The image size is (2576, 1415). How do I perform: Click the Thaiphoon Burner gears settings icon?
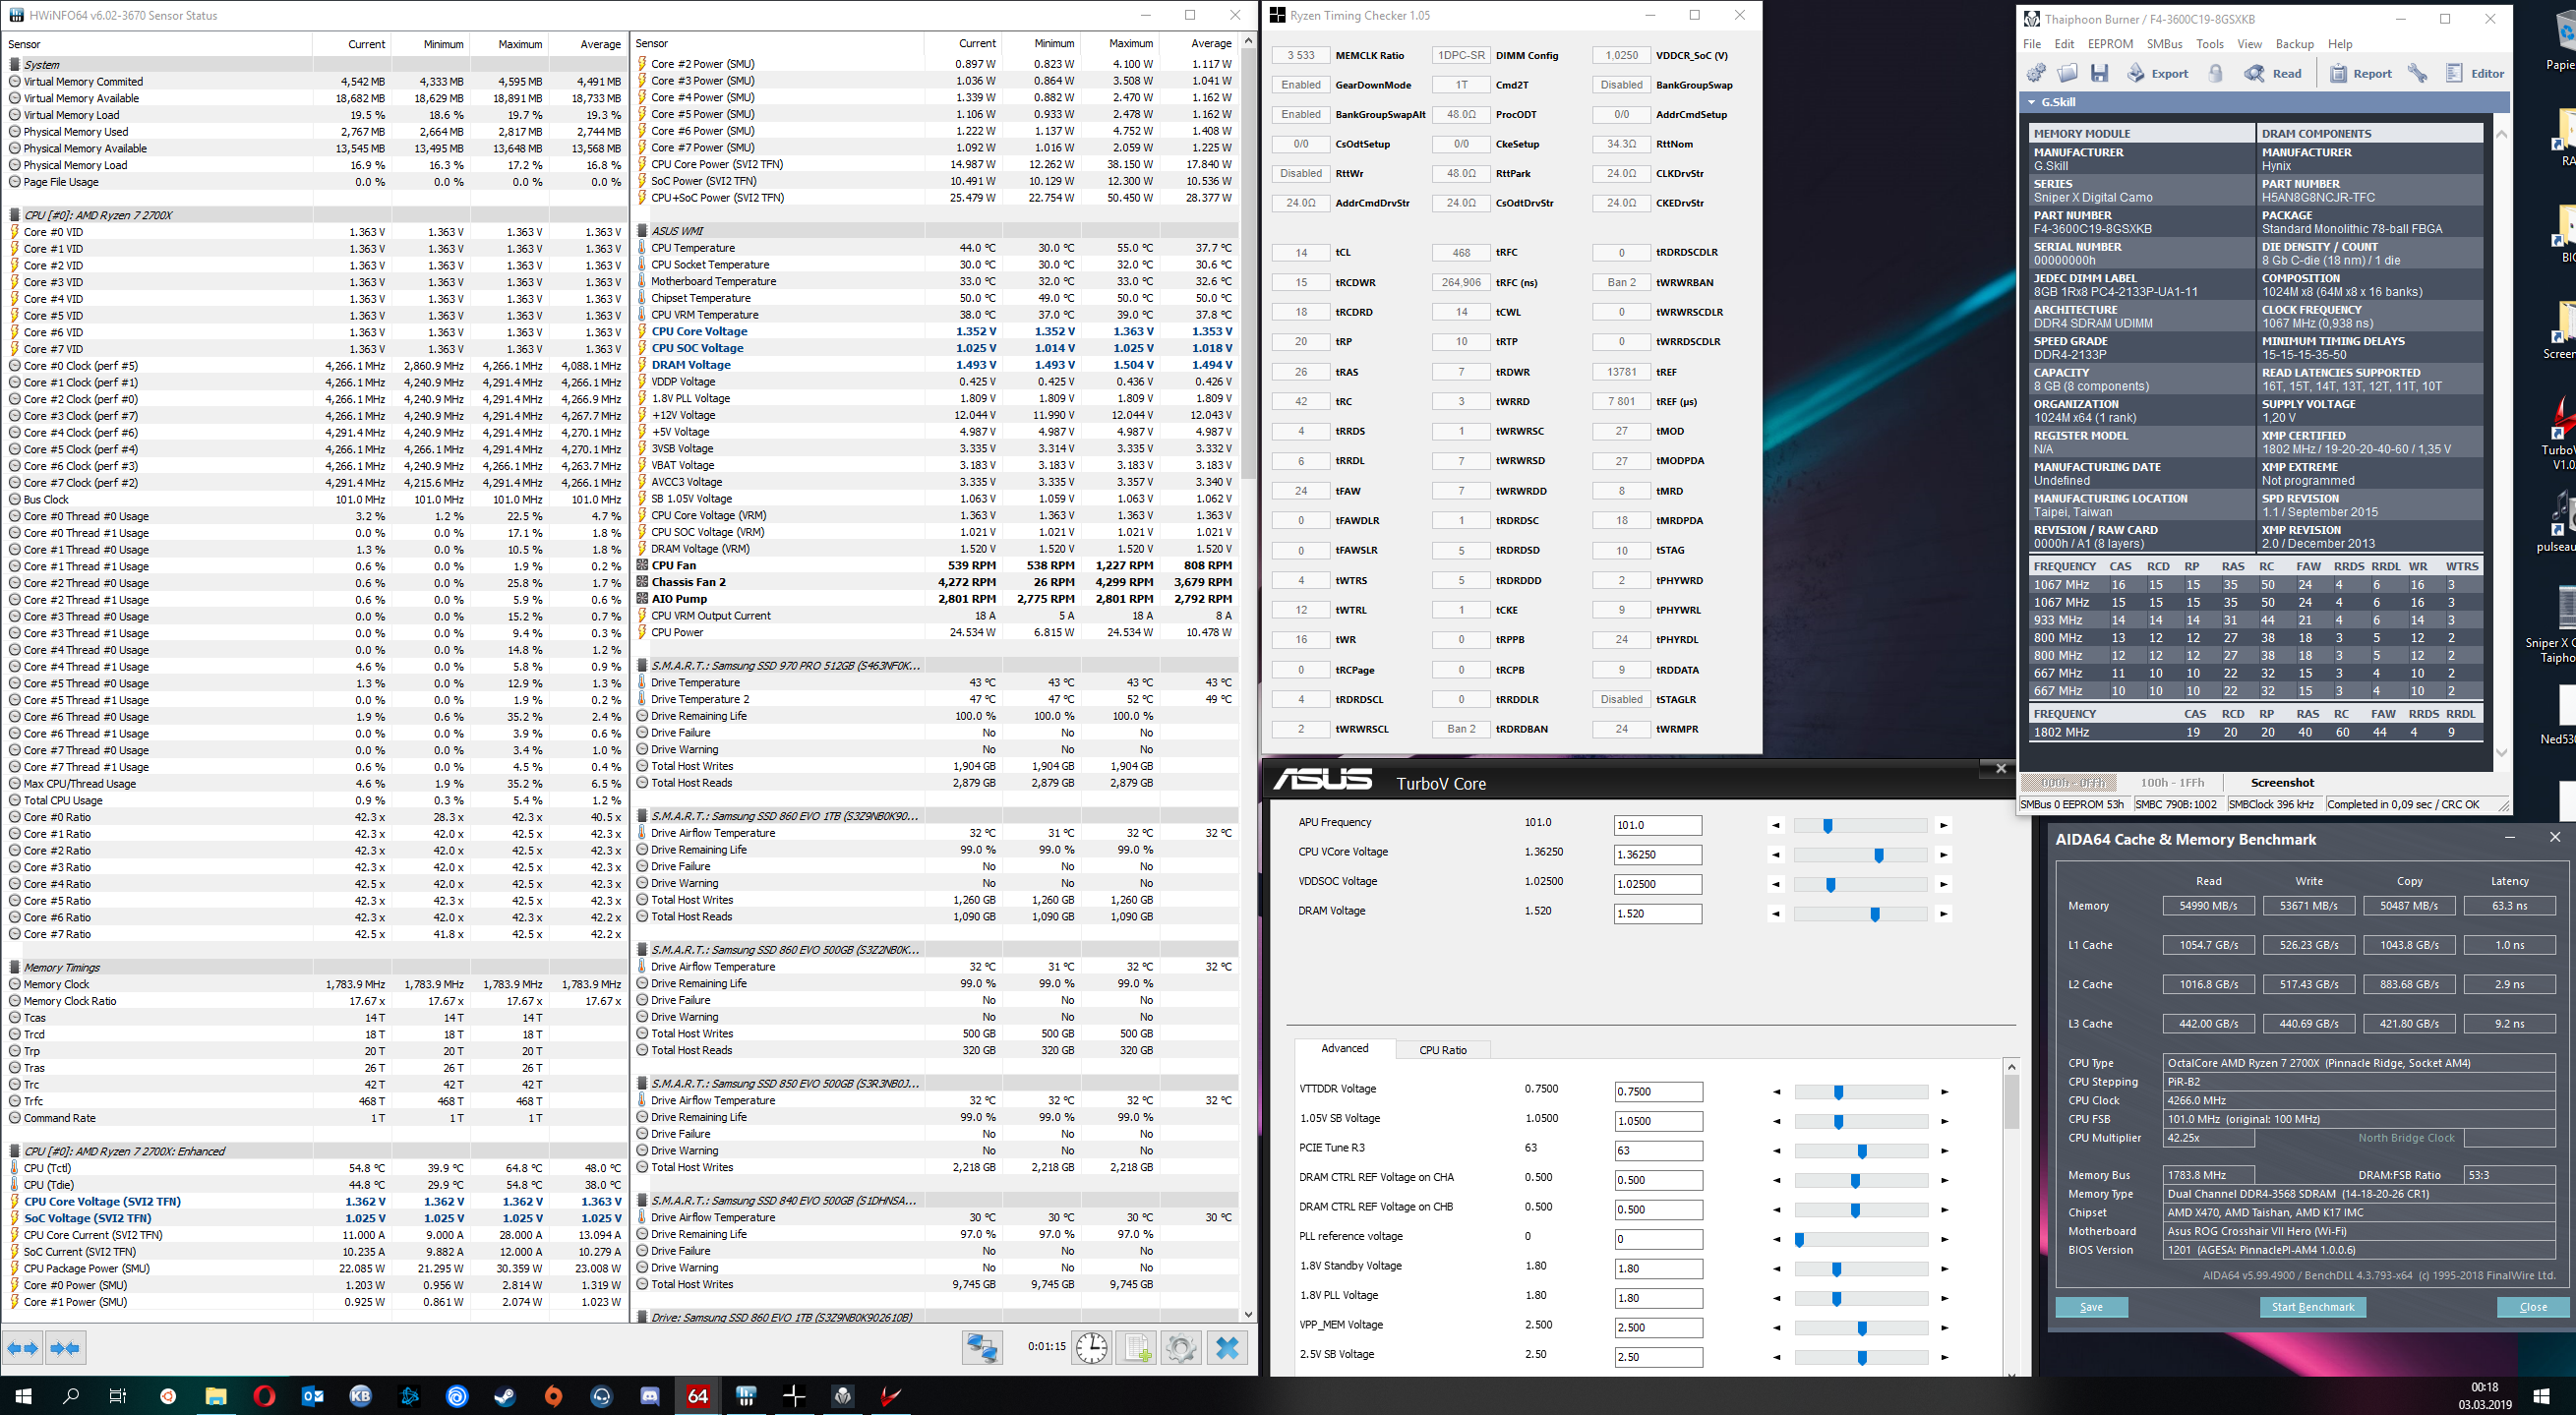point(2035,73)
